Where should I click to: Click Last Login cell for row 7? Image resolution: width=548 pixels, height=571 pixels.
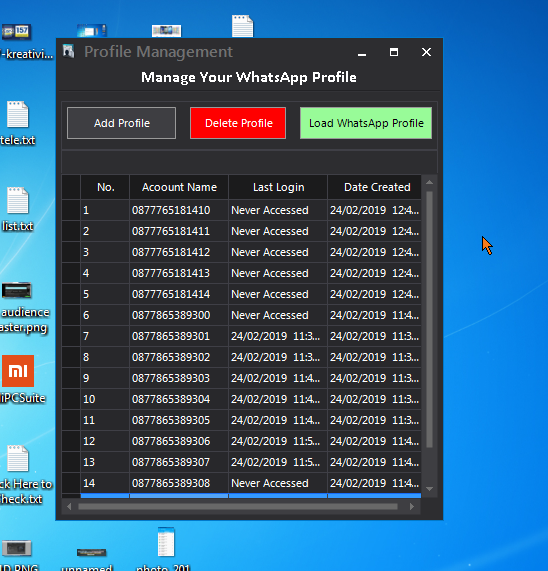[278, 336]
